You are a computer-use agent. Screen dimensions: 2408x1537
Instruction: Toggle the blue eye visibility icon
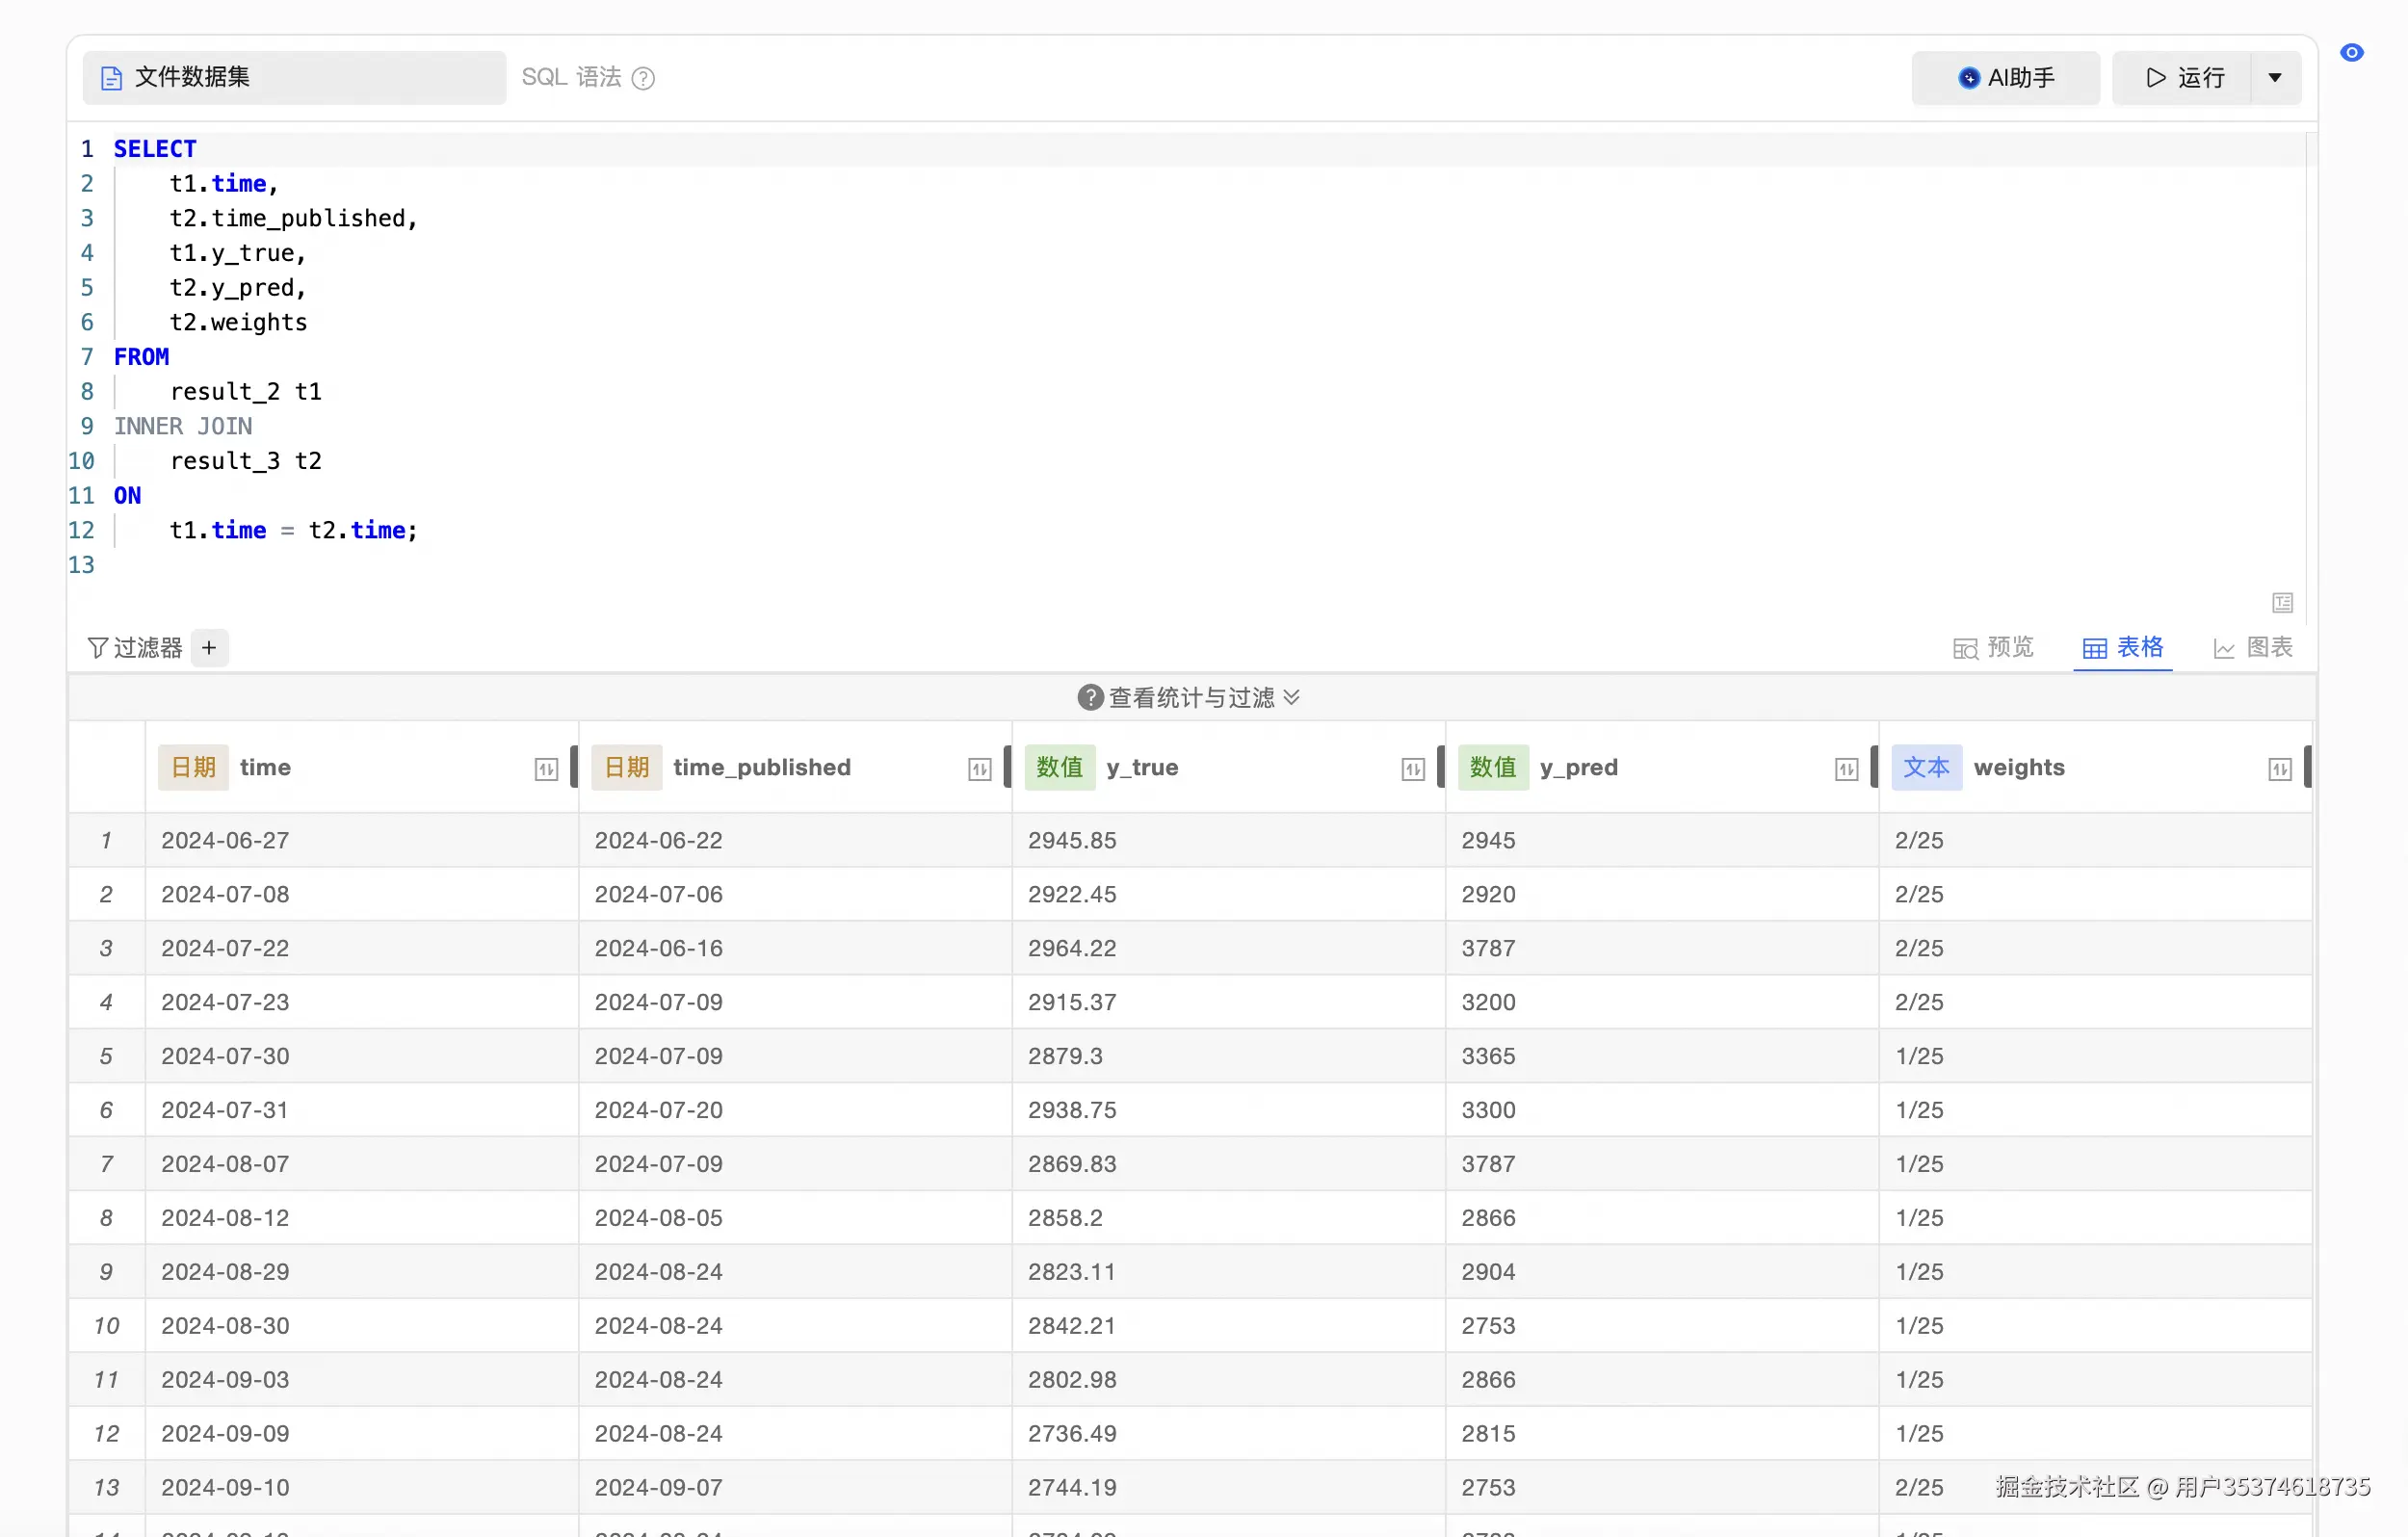[x=2351, y=53]
